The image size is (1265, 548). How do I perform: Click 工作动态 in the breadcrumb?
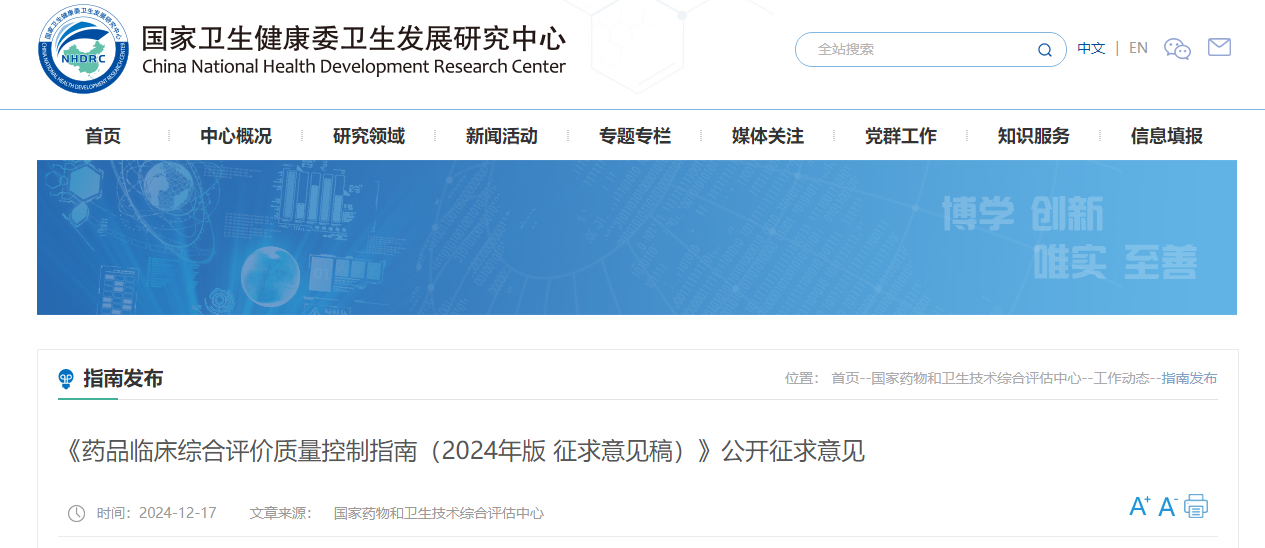[x=1121, y=378]
